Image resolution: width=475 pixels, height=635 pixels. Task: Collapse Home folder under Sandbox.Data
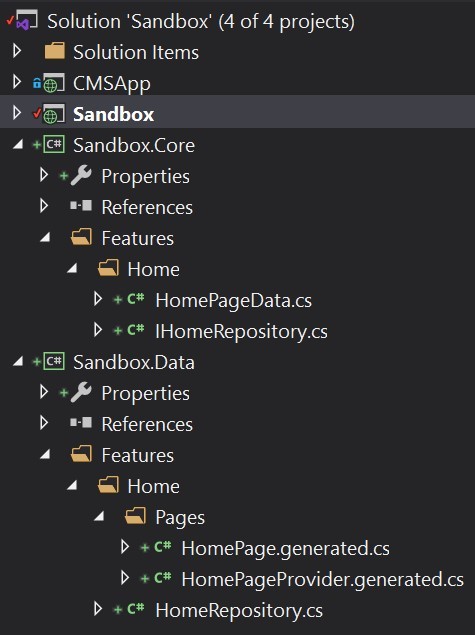[x=72, y=485]
